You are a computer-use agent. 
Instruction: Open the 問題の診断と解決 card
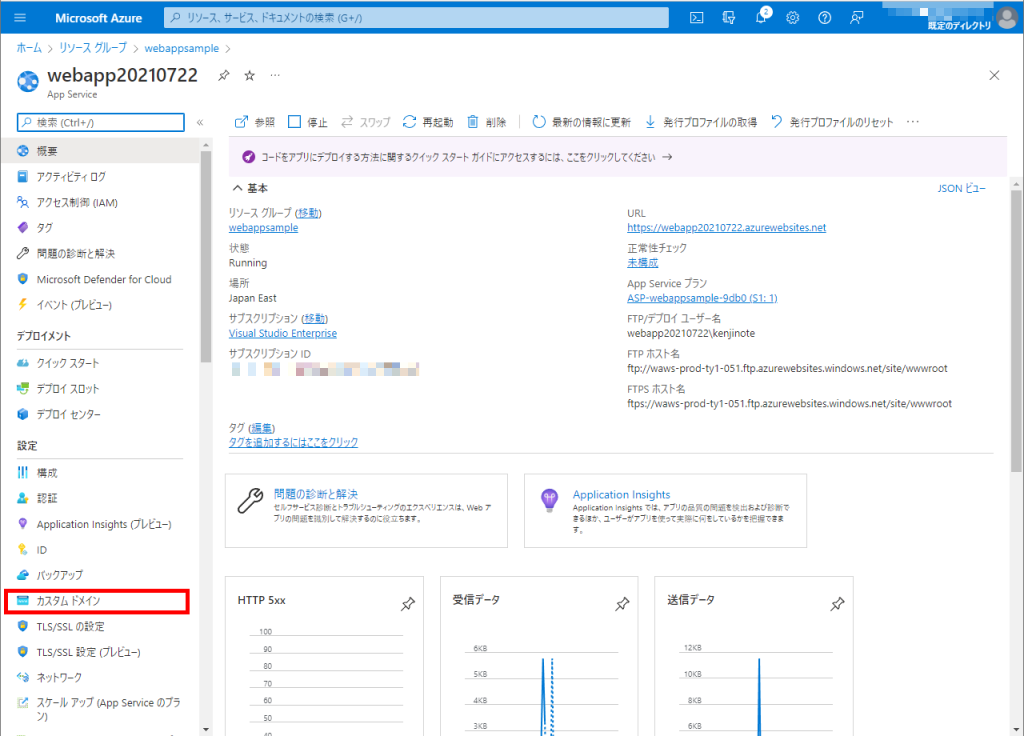366,511
